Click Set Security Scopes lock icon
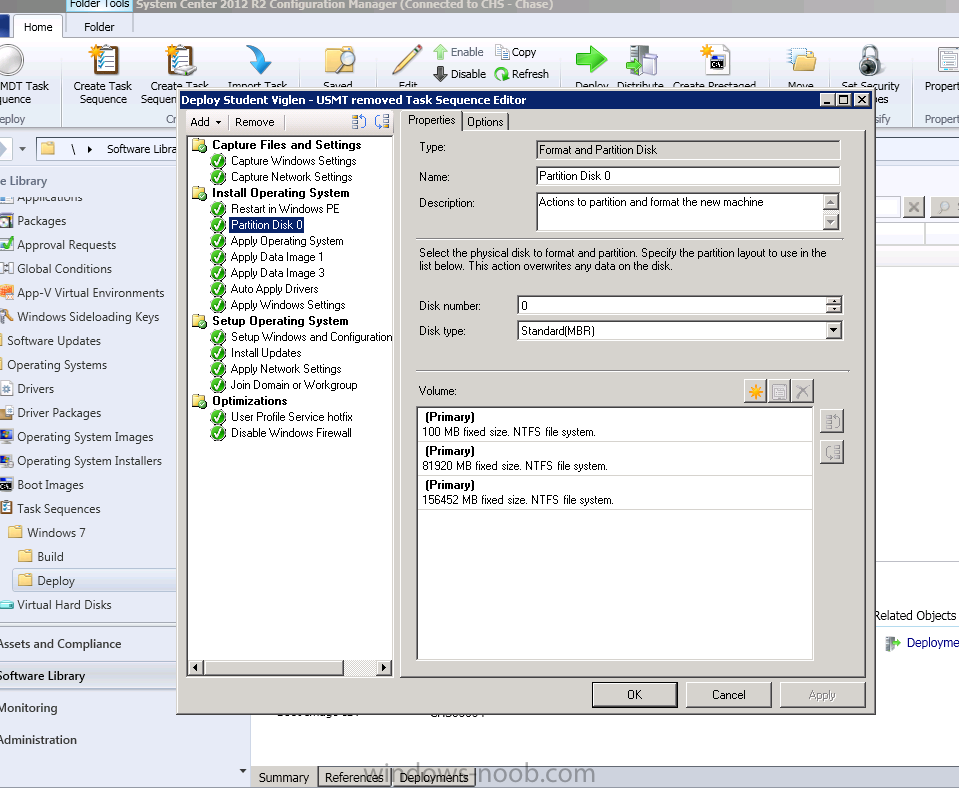The height and width of the screenshot is (788, 959). pyautogui.click(x=870, y=60)
